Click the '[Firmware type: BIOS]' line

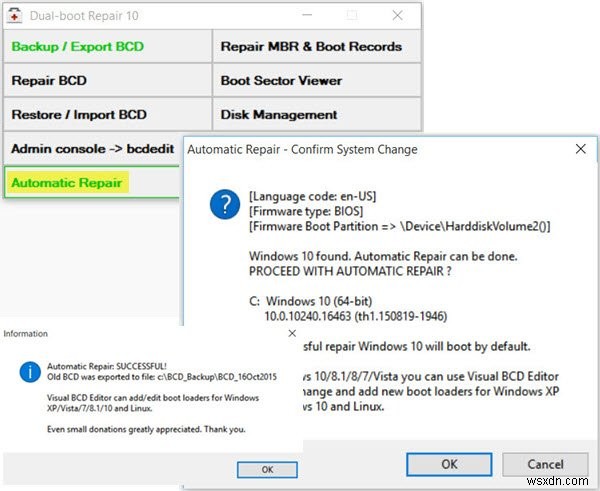click(306, 211)
